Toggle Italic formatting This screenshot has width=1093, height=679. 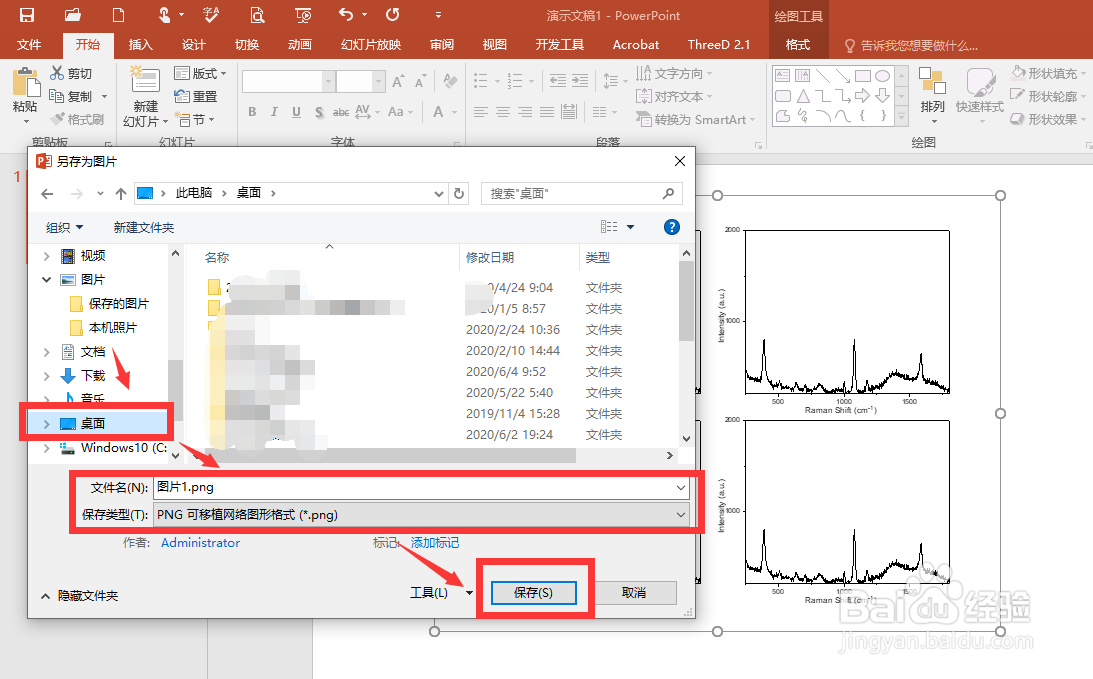(276, 112)
